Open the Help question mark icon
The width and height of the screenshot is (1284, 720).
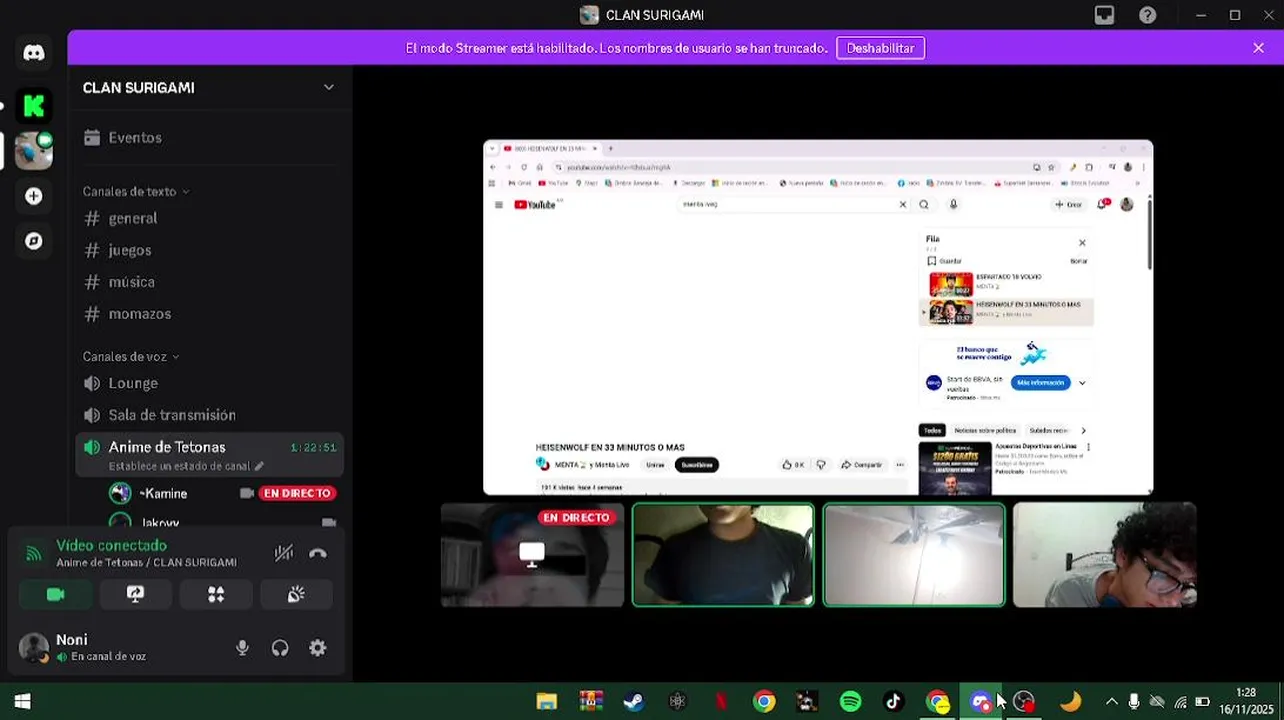click(1148, 15)
